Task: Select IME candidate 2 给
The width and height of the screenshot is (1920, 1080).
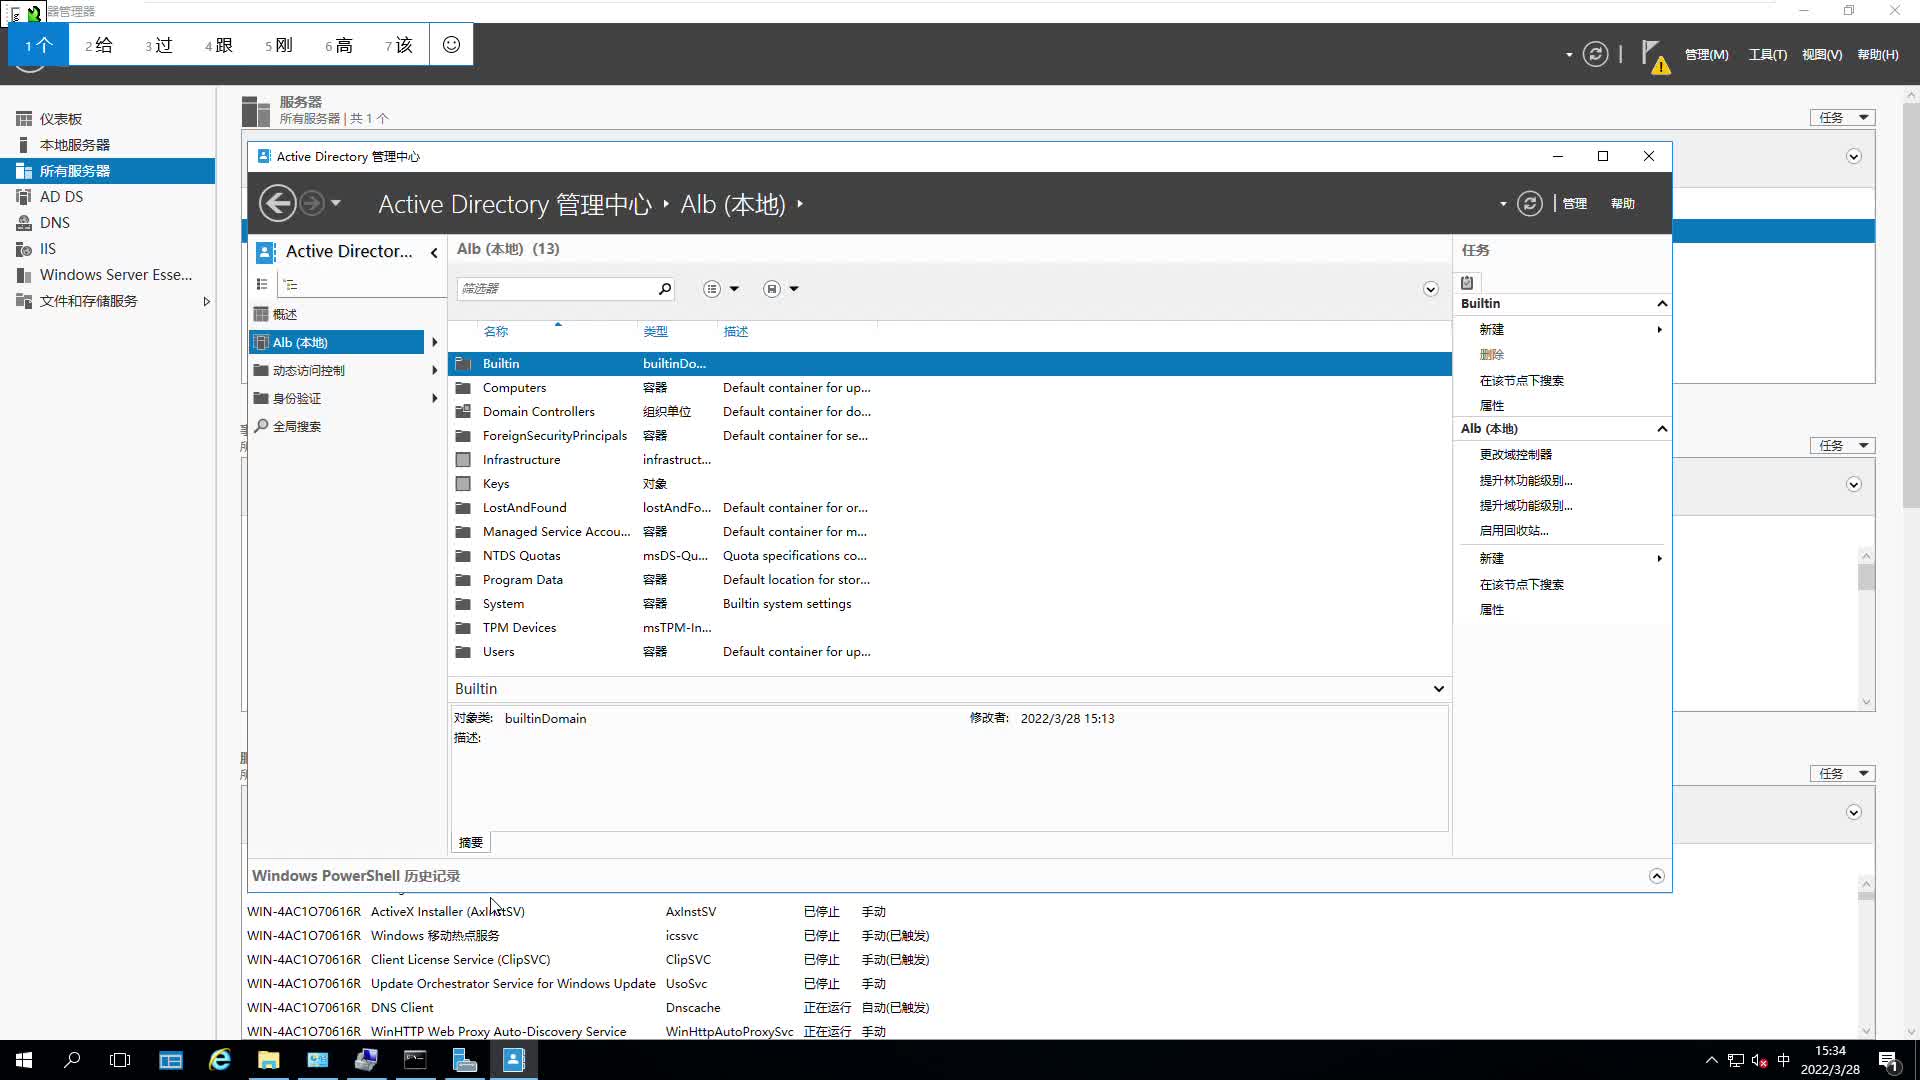Action: coord(99,45)
